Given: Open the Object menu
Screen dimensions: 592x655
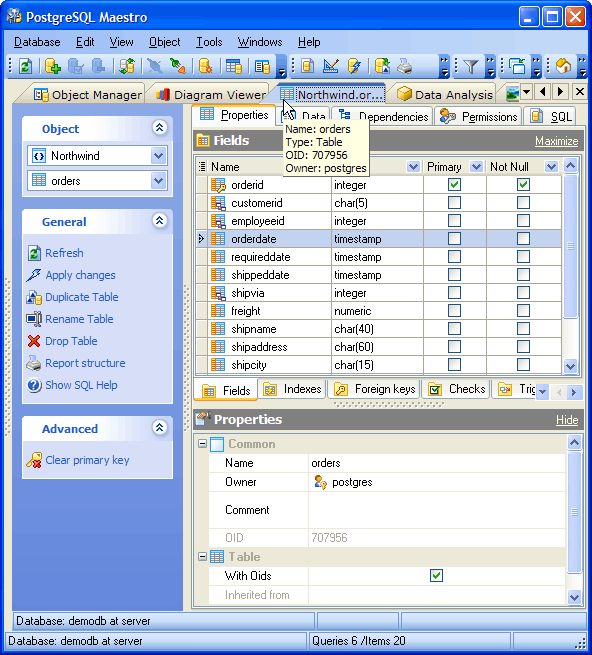Looking at the screenshot, I should point(165,42).
